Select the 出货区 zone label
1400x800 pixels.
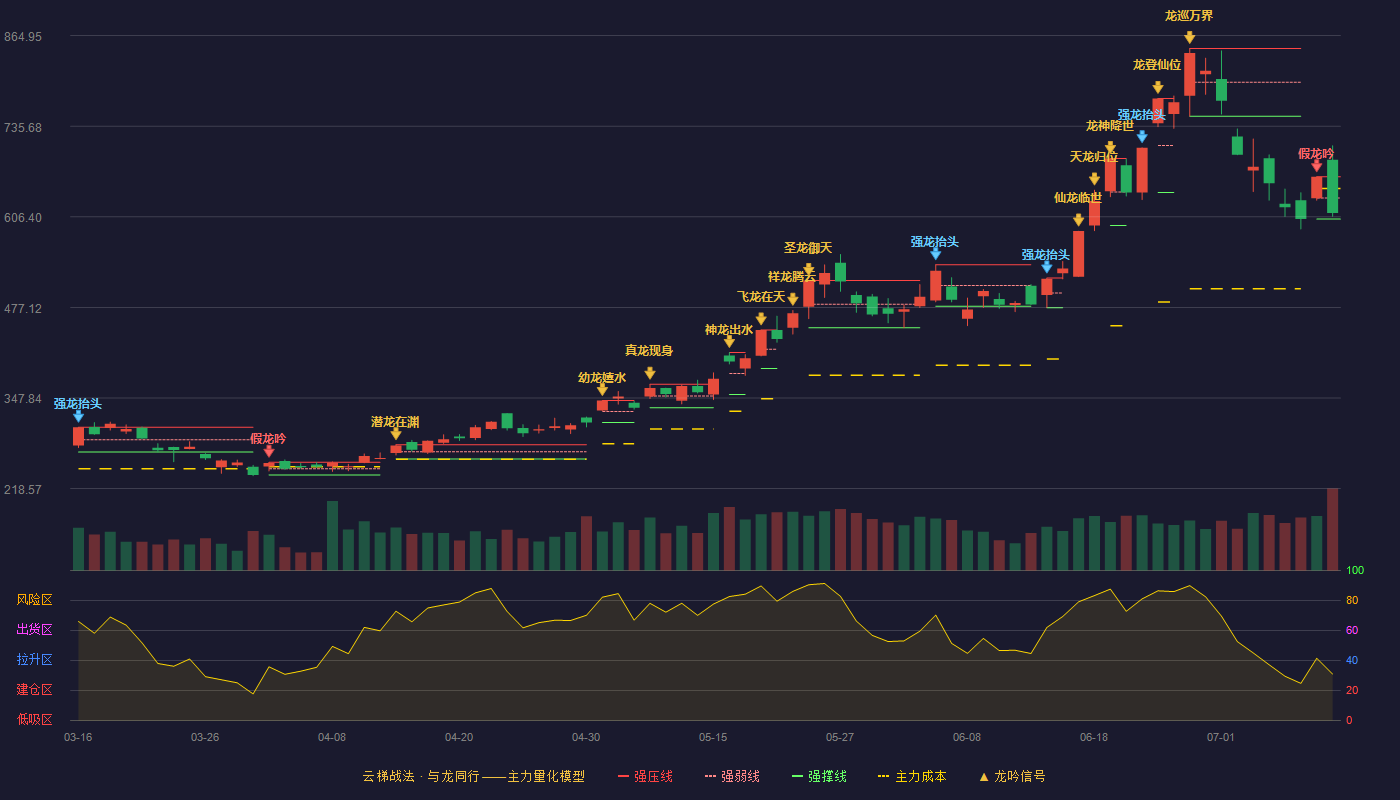click(35, 630)
